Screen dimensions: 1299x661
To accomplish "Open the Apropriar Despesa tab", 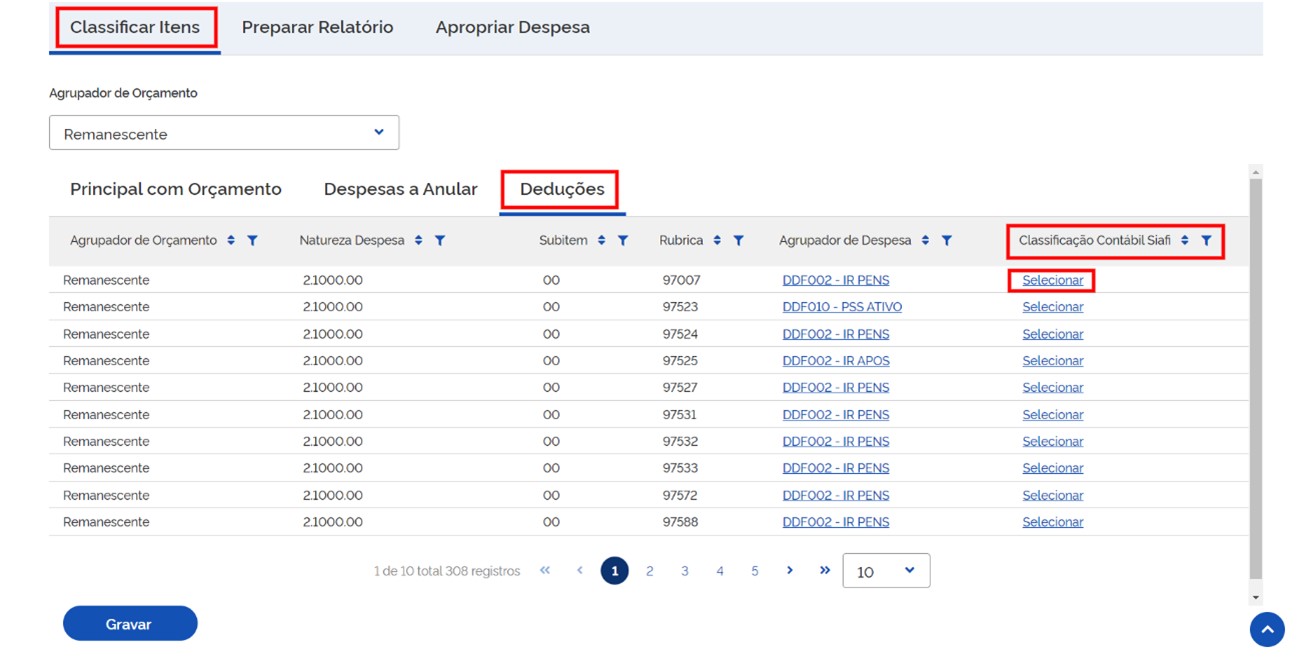I will (x=512, y=28).
